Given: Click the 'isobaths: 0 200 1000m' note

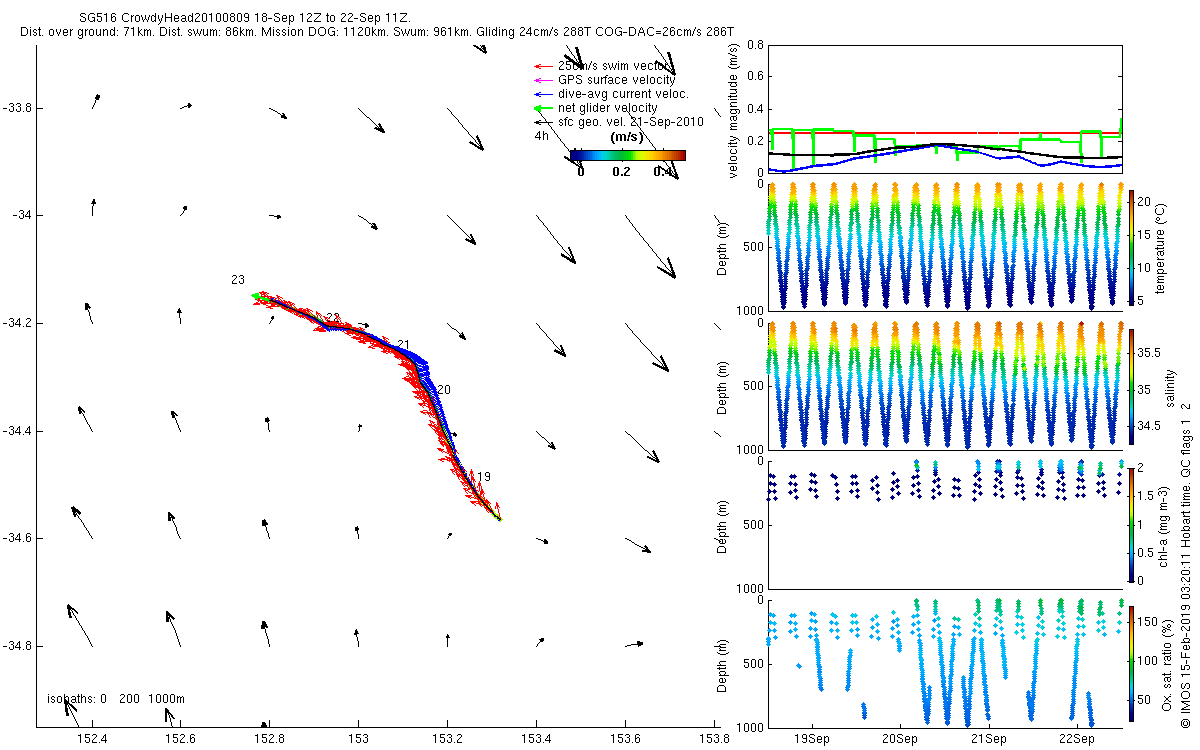Looking at the screenshot, I should click(x=116, y=698).
